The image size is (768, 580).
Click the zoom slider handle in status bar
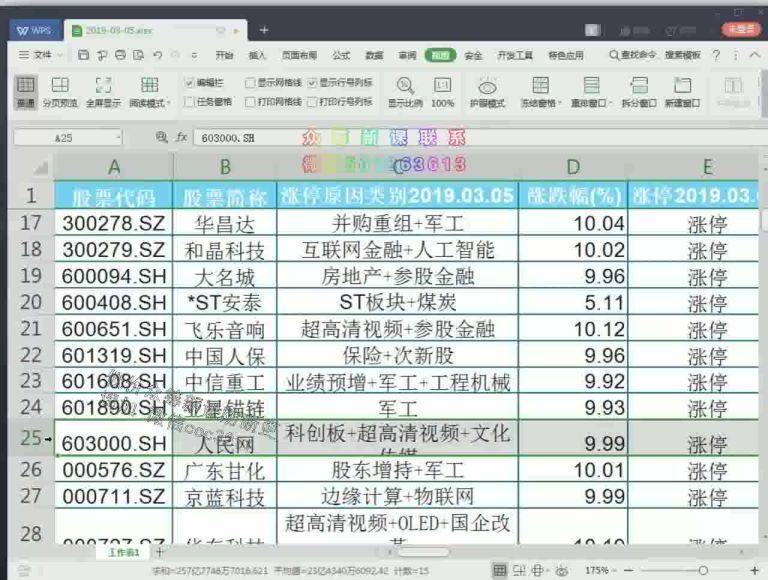703,570
